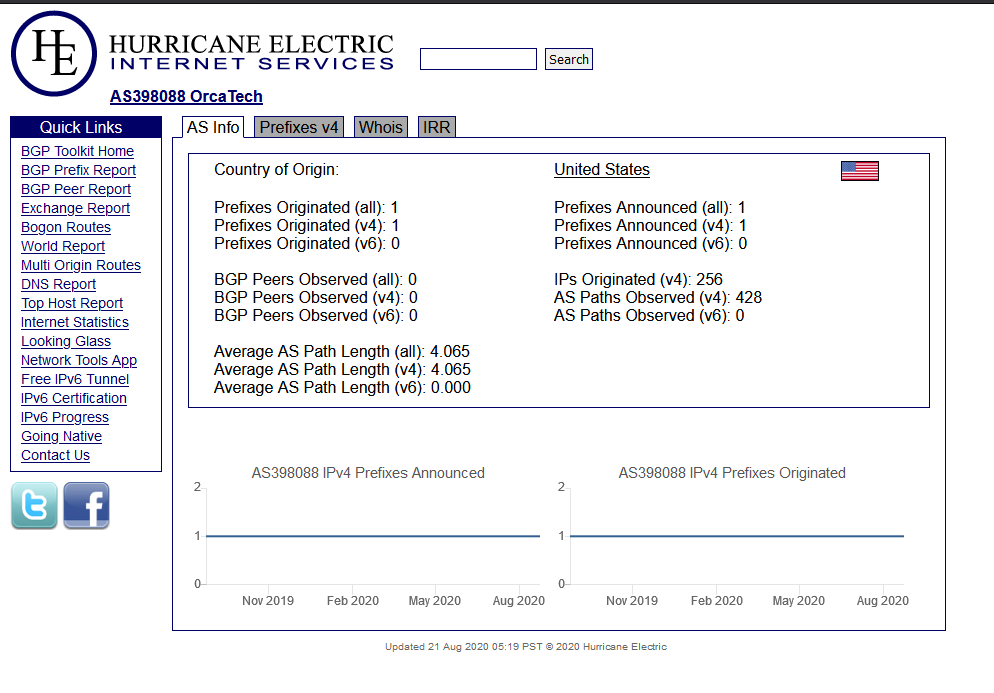Click 'Average AS Path Length (all): 4.065'
994x693 pixels.
click(342, 351)
